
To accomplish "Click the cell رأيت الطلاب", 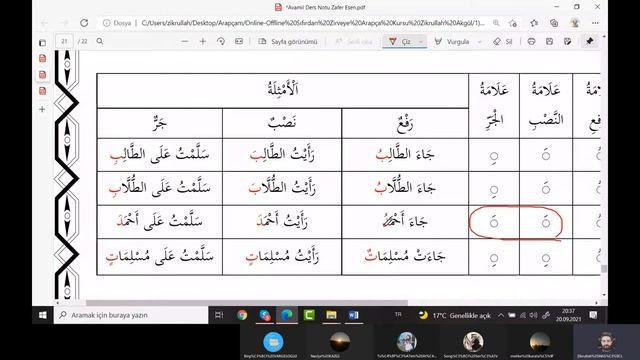I will coord(282,188).
